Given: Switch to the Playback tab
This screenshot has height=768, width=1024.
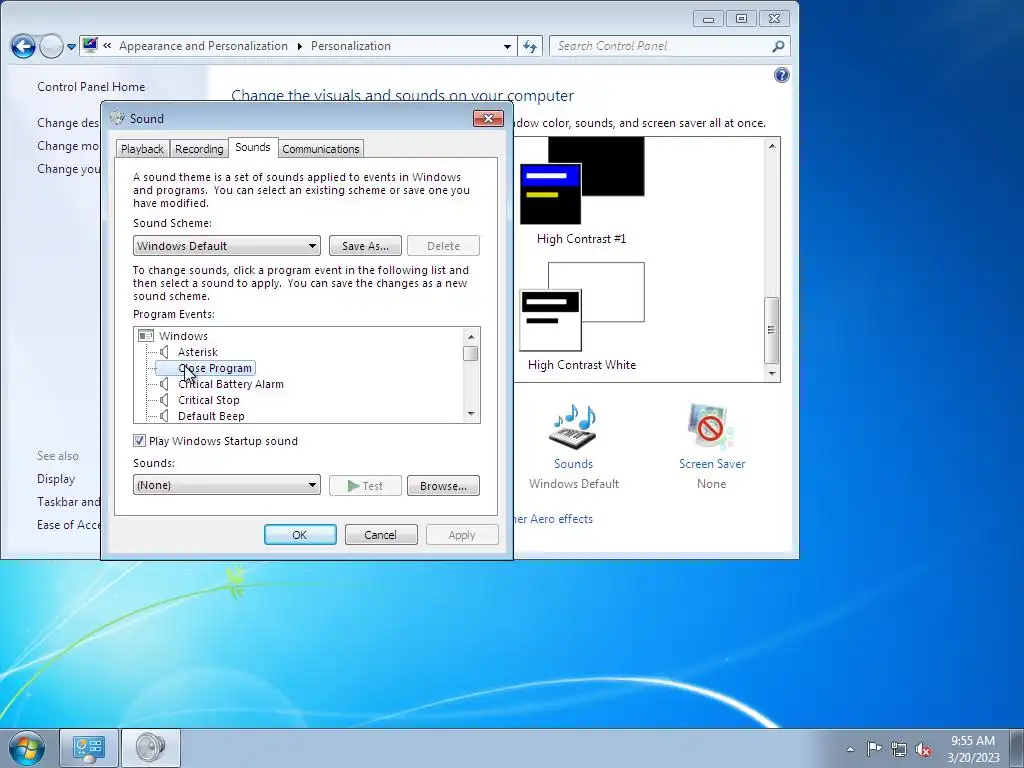Looking at the screenshot, I should (x=142, y=149).
